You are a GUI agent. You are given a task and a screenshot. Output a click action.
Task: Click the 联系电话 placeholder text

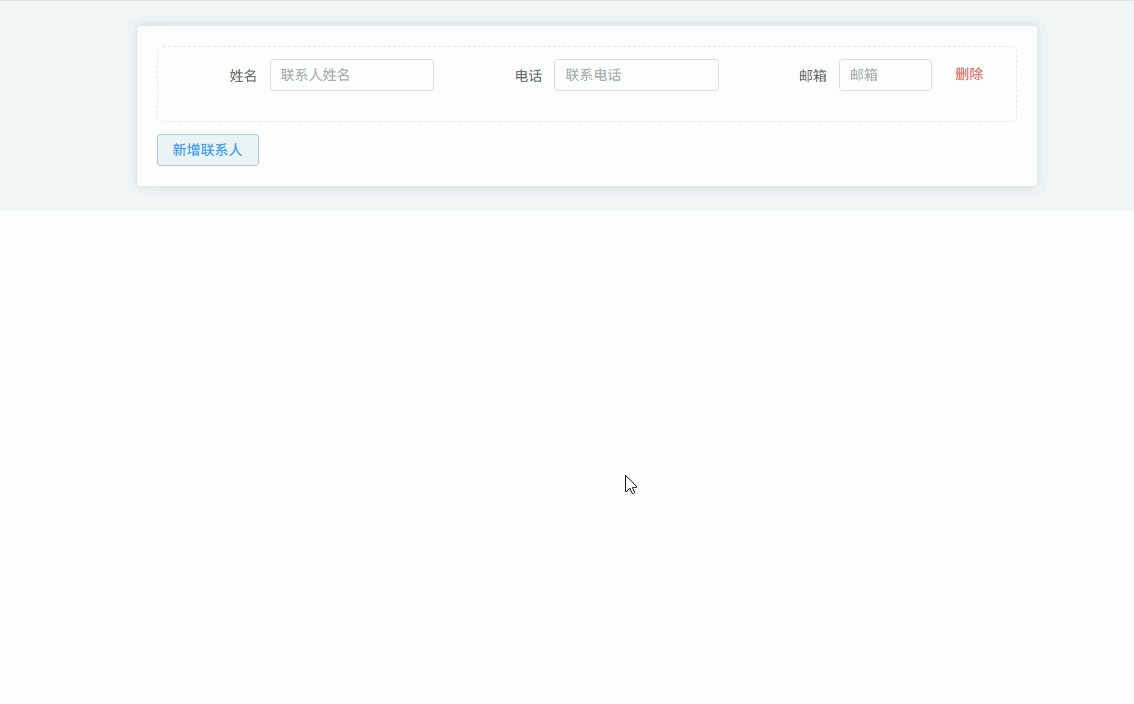point(593,75)
